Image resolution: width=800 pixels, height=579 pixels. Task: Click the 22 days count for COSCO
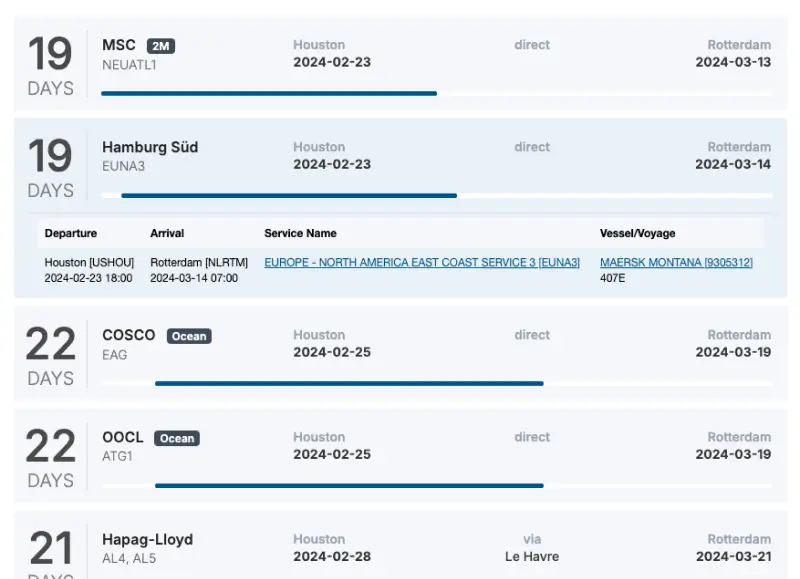tap(50, 344)
